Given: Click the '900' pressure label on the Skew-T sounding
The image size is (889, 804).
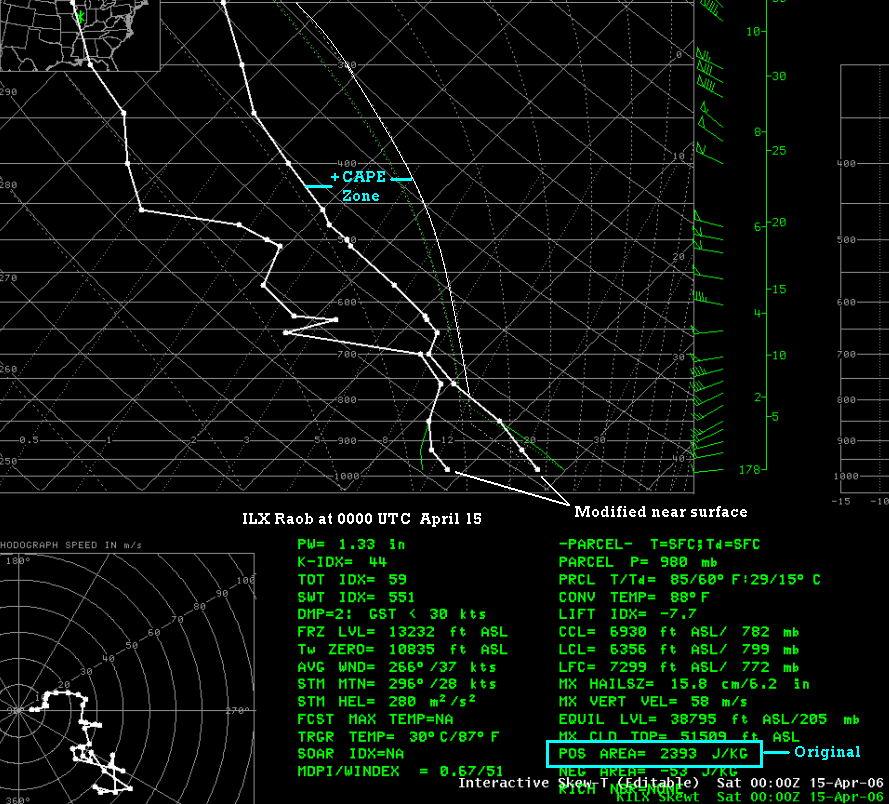Looking at the screenshot, I should [347, 441].
